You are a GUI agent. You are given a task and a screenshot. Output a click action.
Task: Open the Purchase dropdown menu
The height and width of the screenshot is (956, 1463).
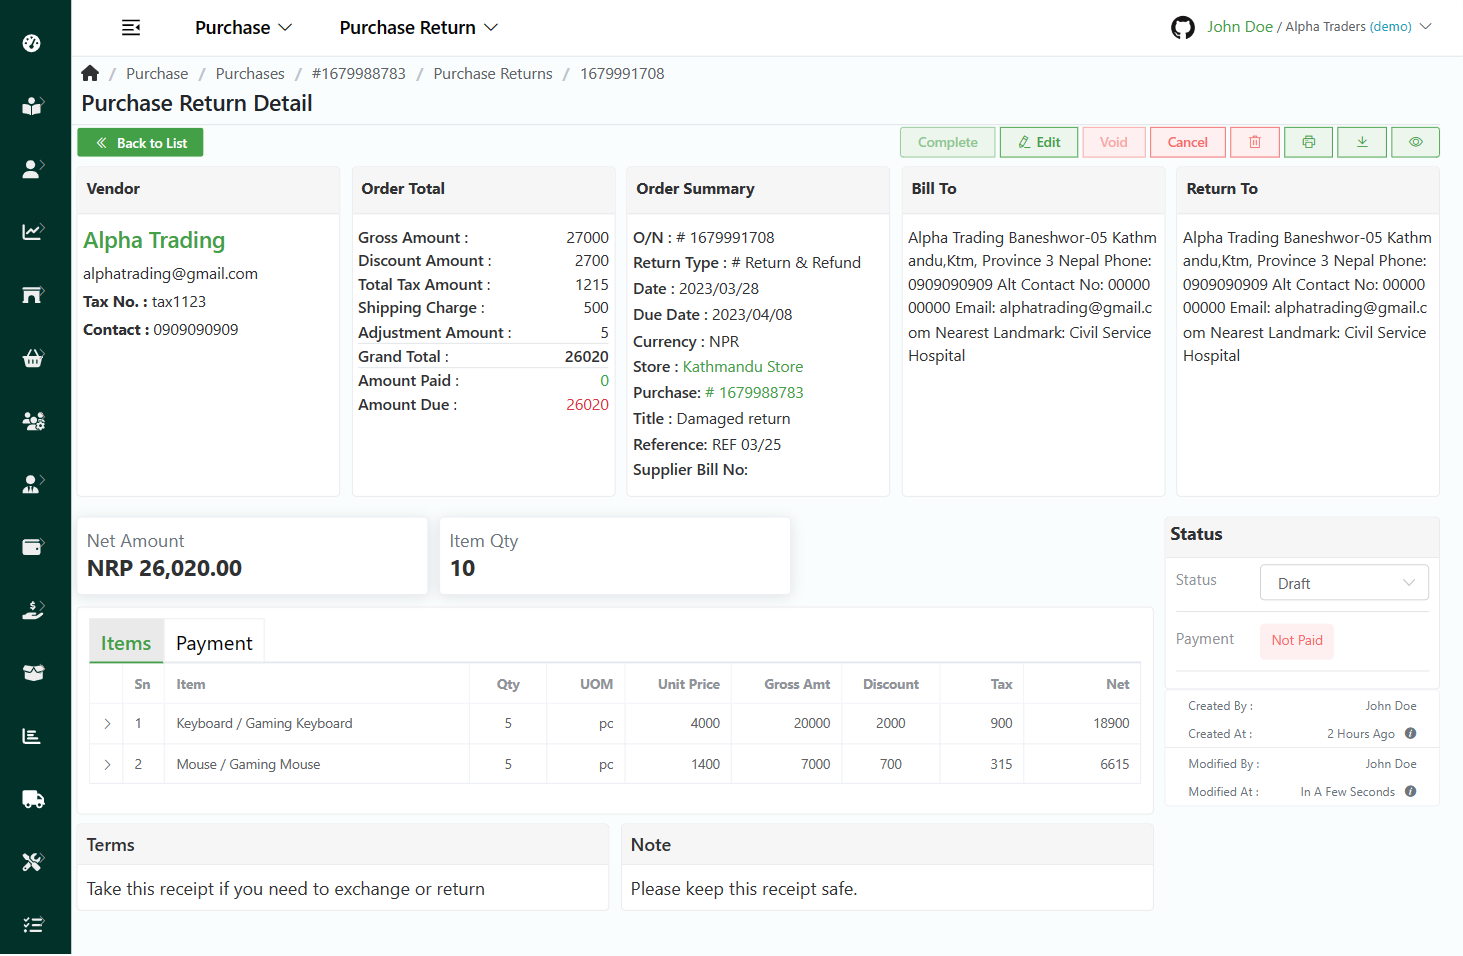coord(243,28)
